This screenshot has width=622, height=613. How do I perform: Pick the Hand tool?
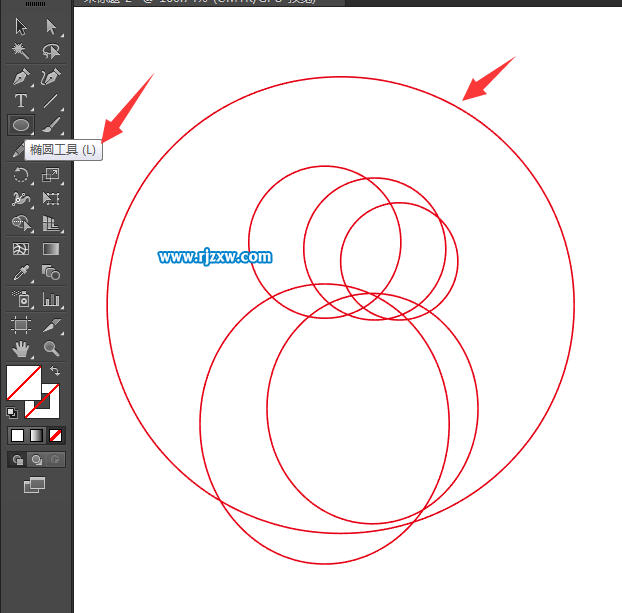21,349
